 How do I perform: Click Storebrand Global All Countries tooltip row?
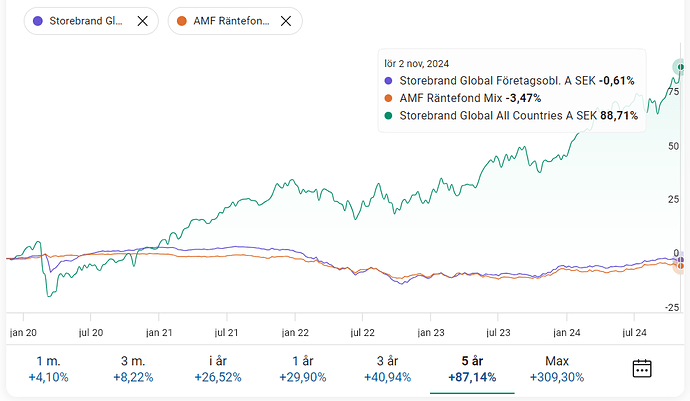[511, 115]
